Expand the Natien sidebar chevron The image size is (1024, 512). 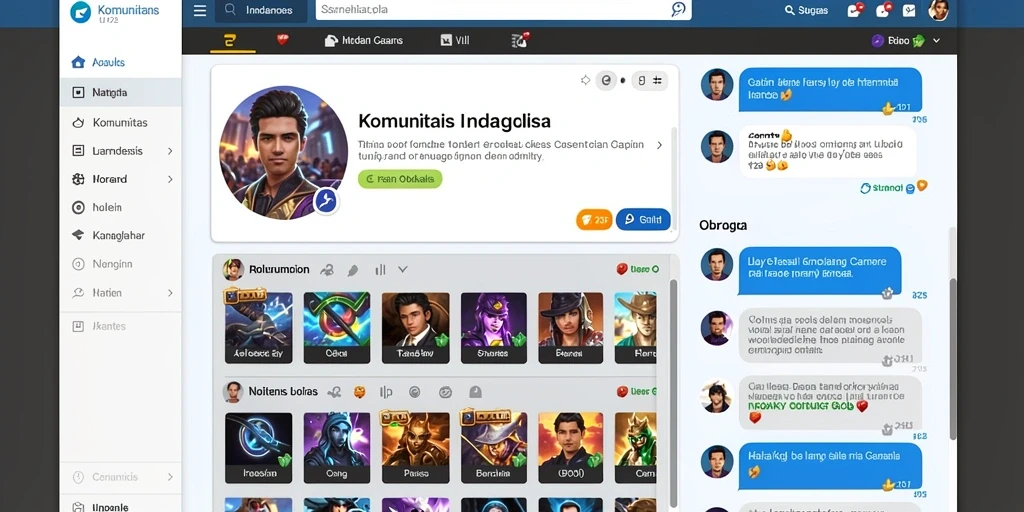coord(170,293)
